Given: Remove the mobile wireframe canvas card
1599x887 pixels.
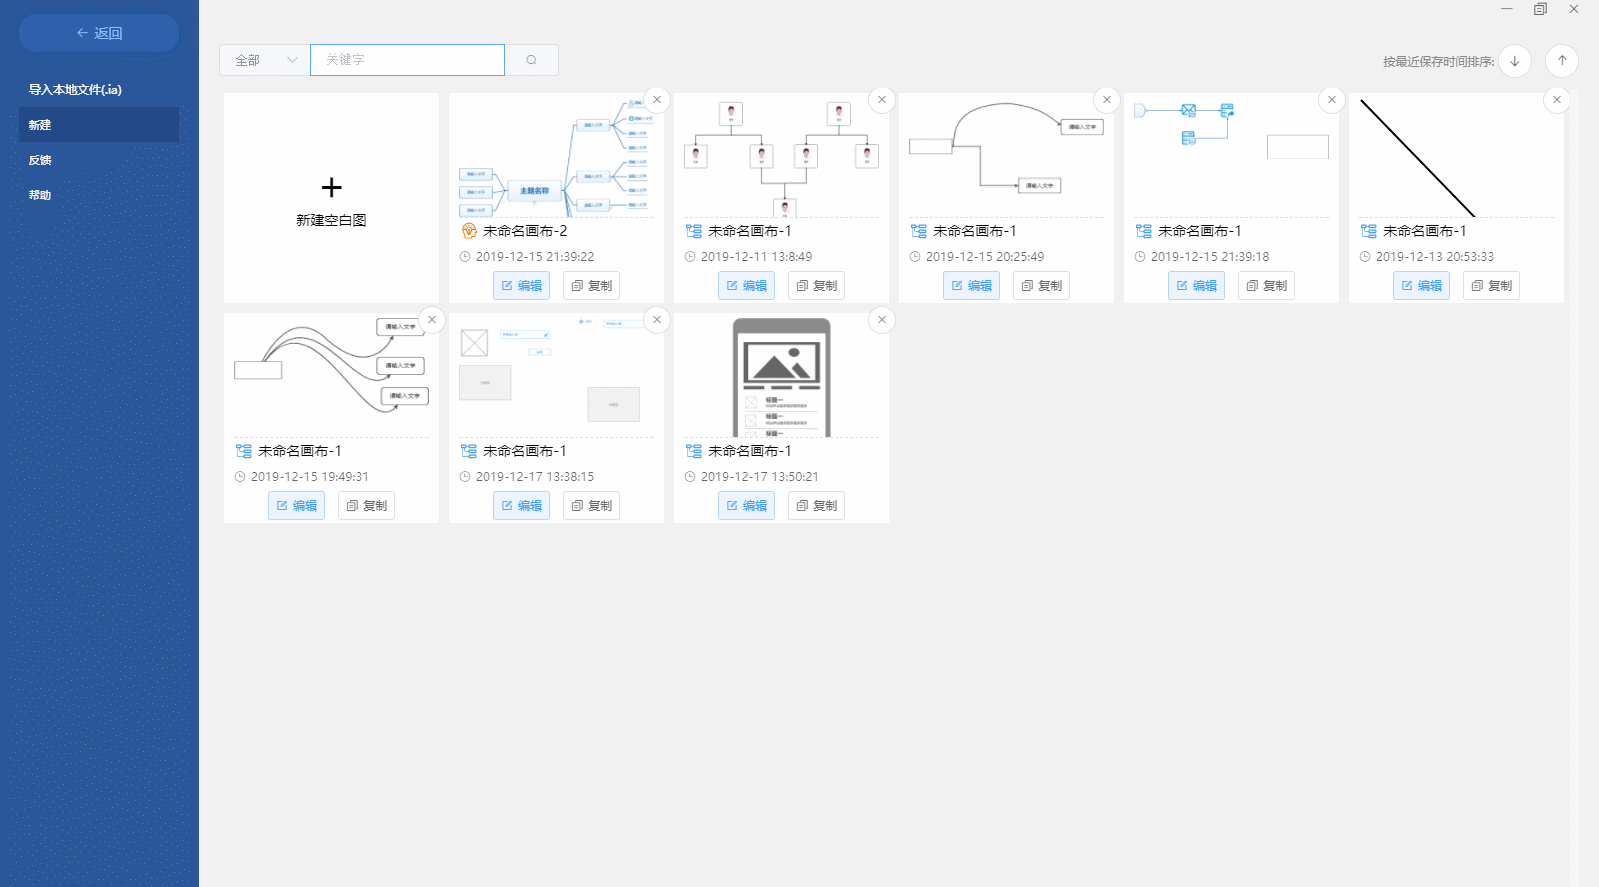Looking at the screenshot, I should point(882,320).
